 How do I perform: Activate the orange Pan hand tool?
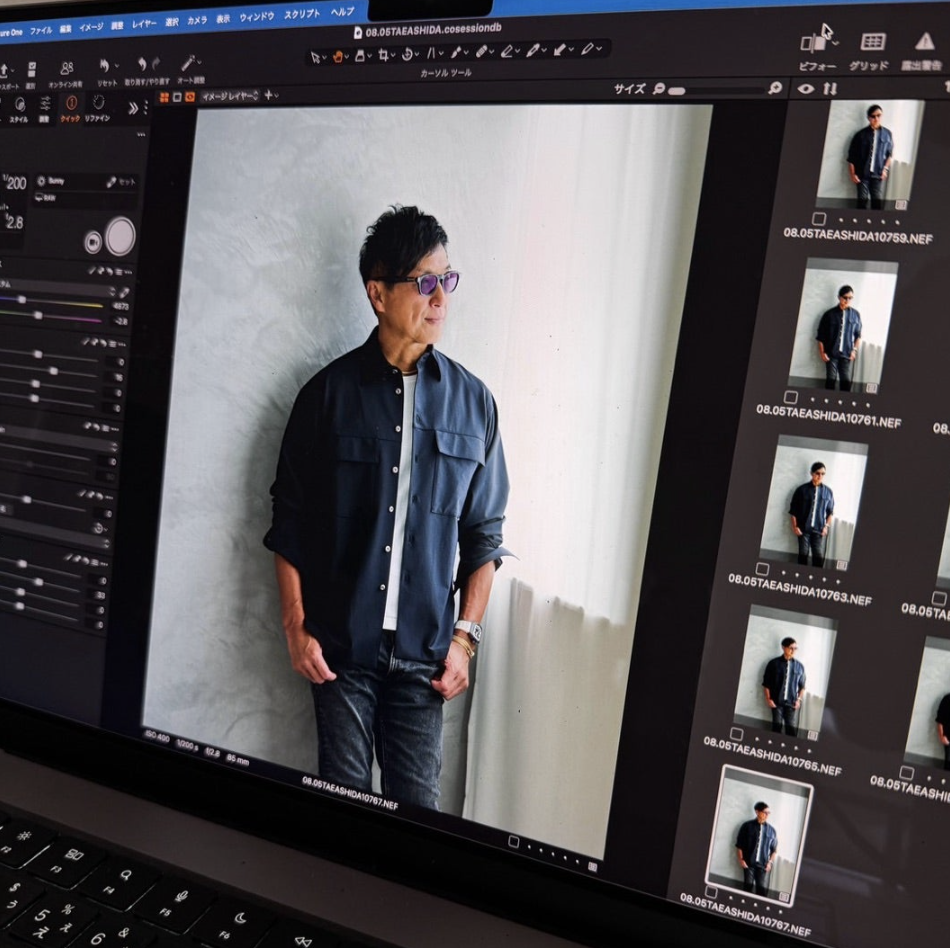tap(338, 57)
